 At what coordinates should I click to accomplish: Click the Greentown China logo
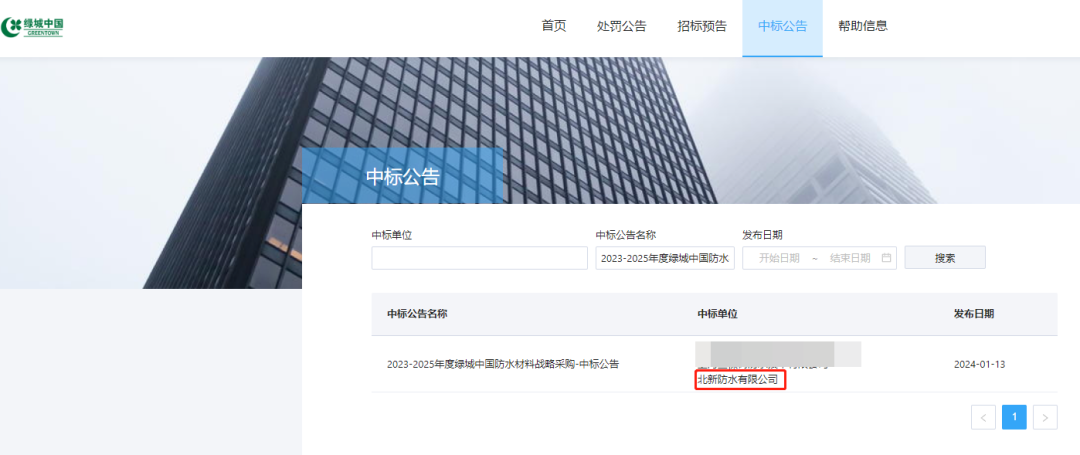32,27
